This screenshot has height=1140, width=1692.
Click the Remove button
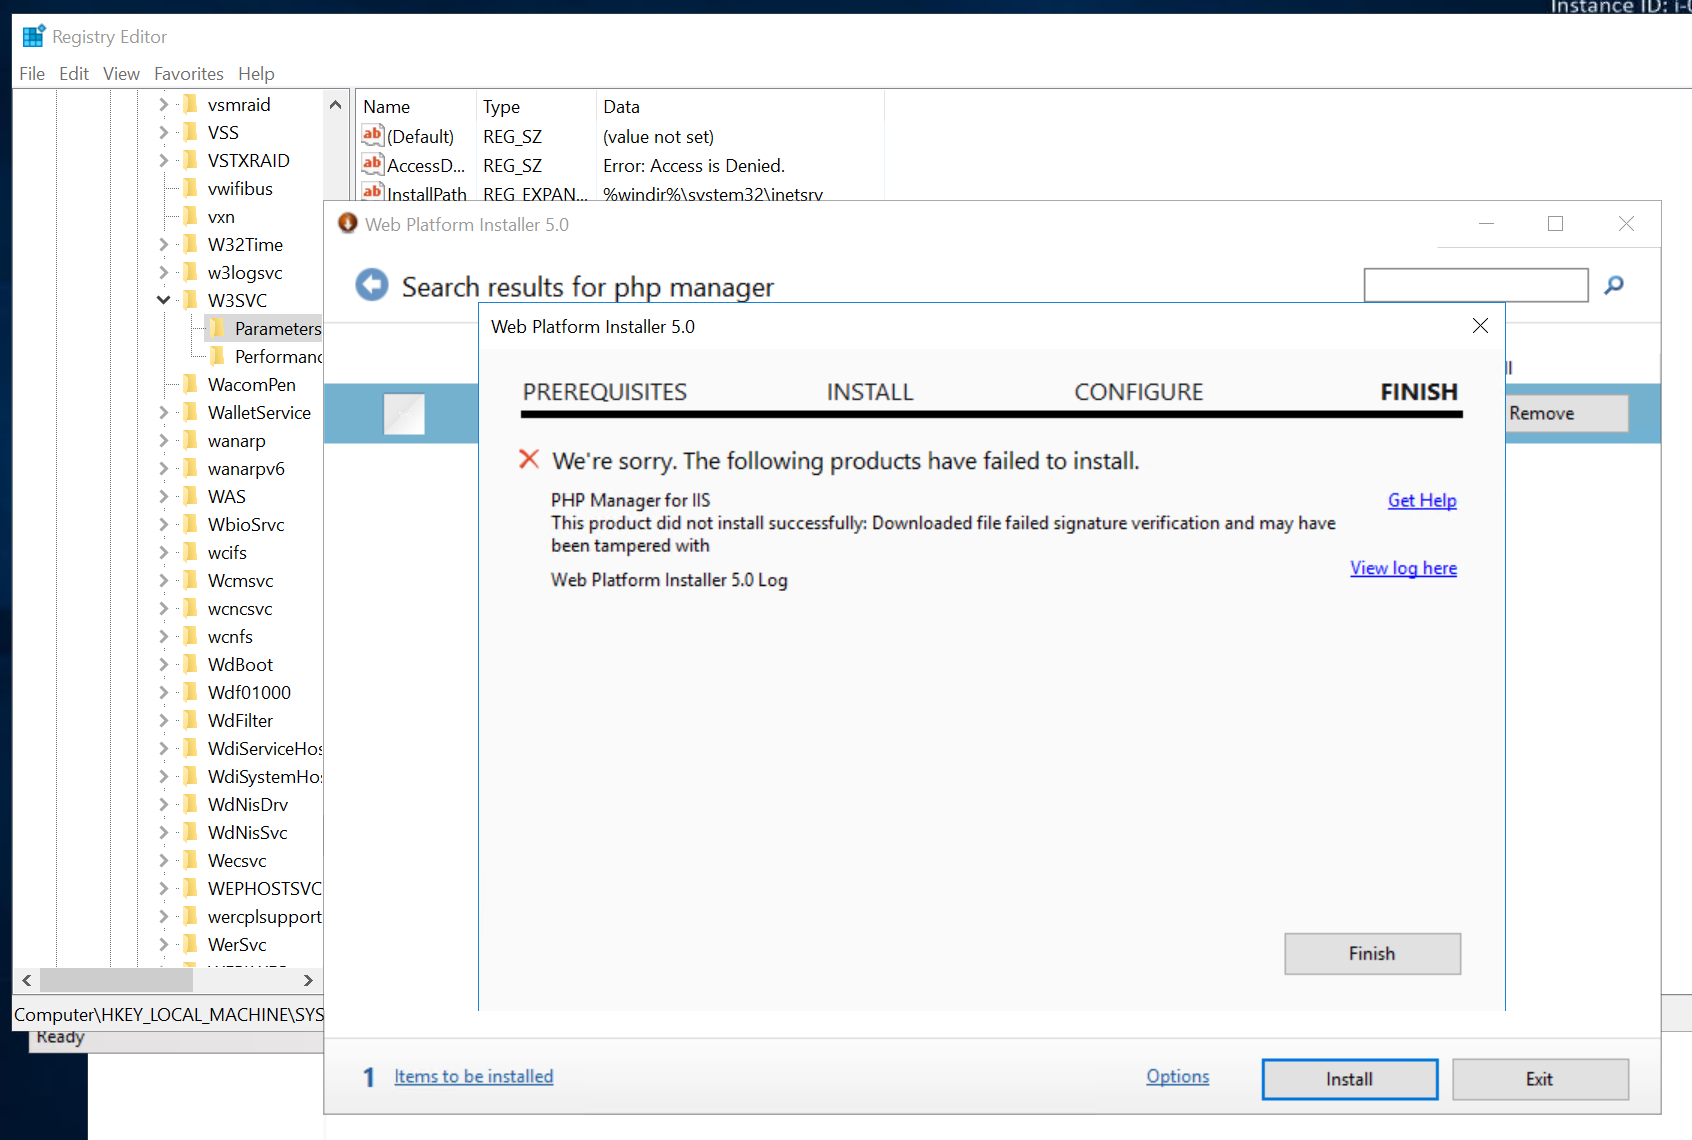[x=1567, y=413]
